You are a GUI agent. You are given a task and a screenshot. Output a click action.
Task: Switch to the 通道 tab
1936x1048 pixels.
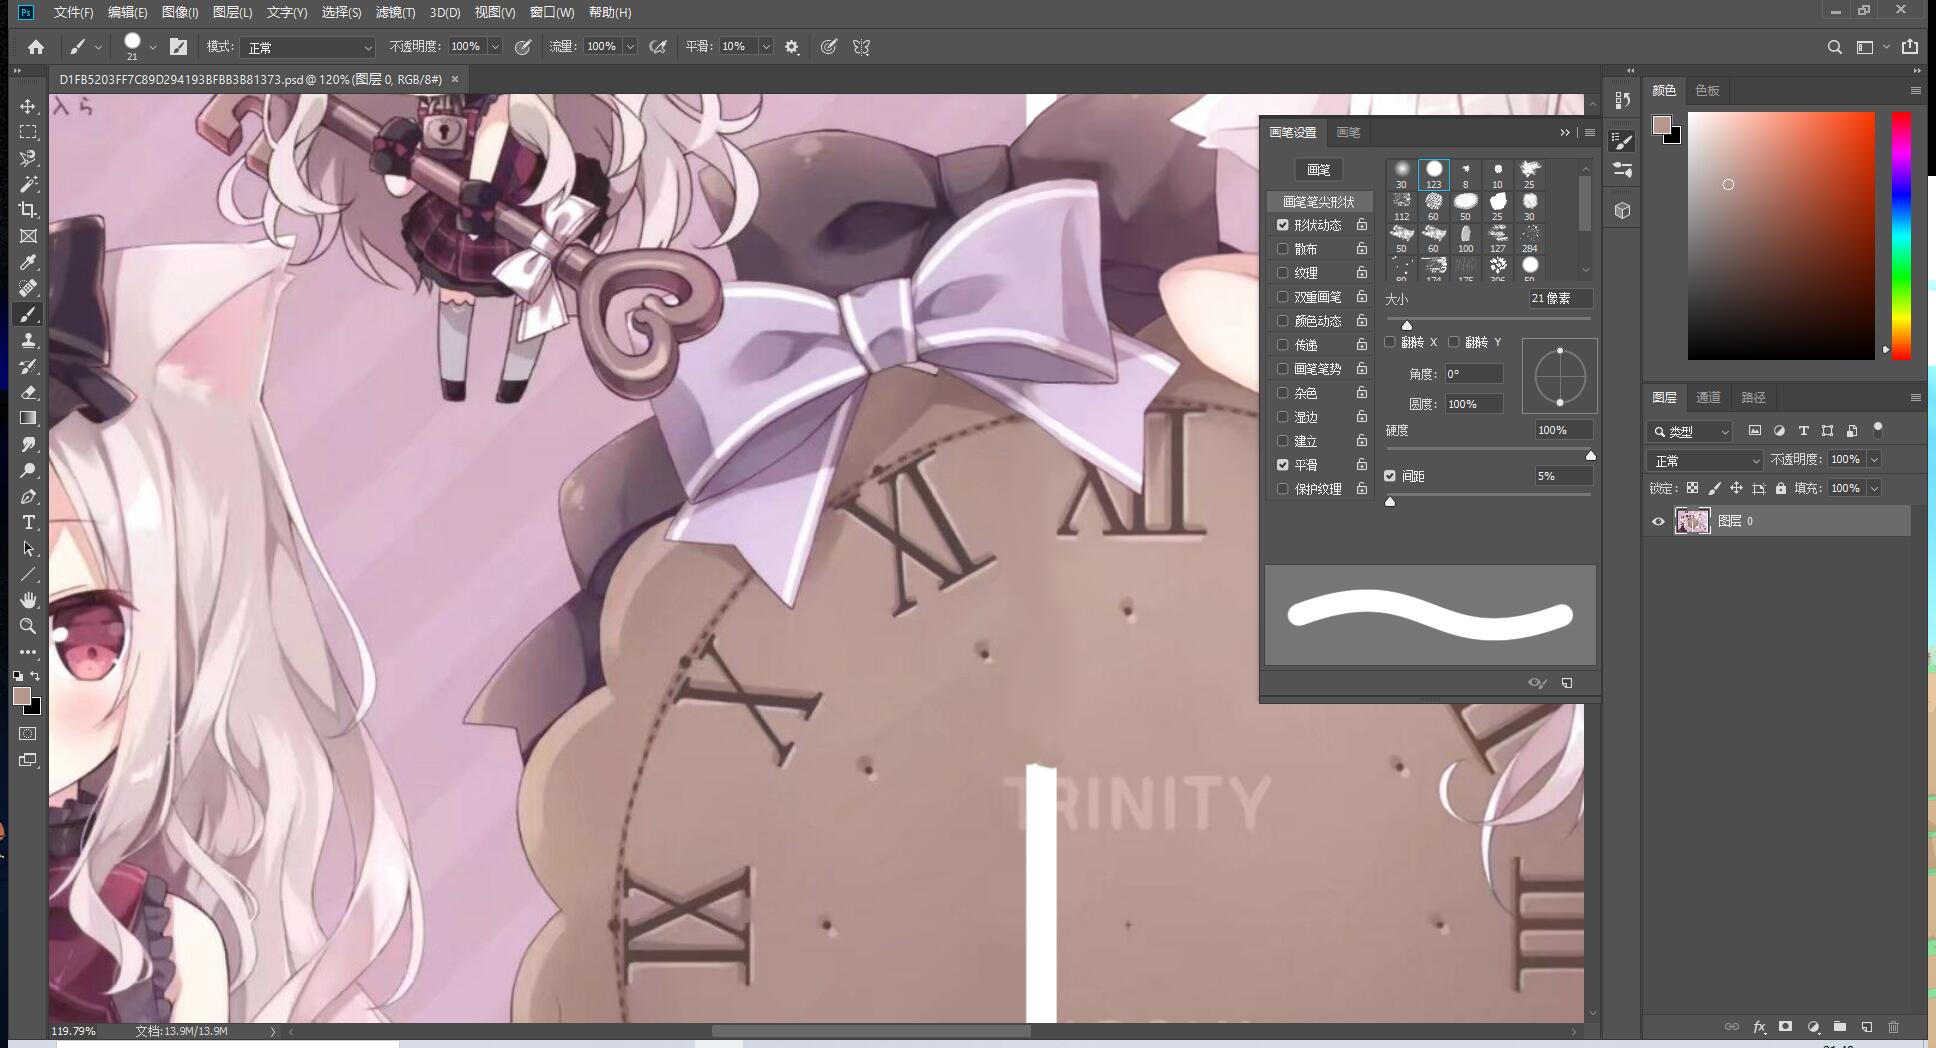1708,397
